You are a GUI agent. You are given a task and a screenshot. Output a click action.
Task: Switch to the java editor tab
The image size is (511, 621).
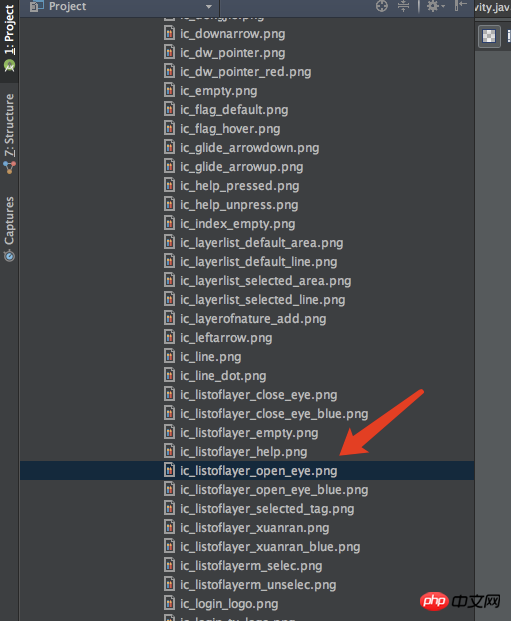coord(492,7)
